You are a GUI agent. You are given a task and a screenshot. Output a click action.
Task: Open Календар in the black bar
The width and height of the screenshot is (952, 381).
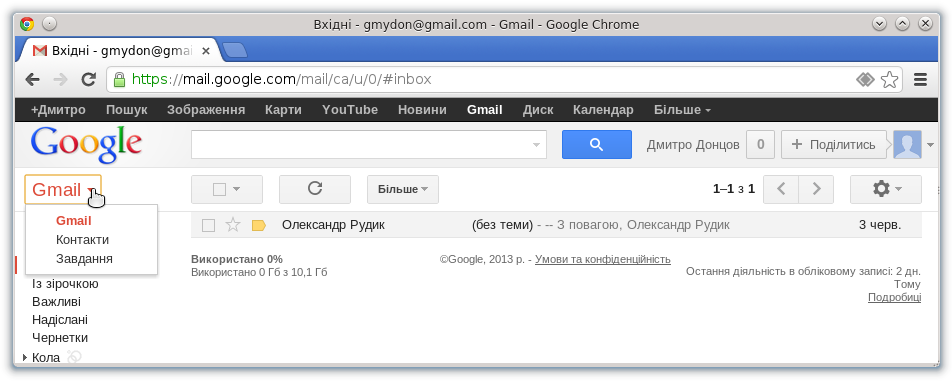(603, 110)
